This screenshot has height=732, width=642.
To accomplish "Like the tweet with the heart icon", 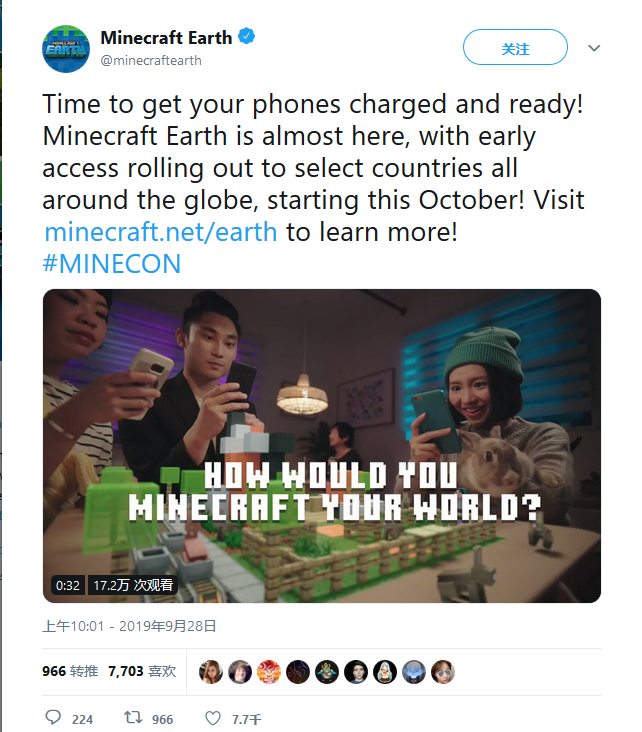I will 212,718.
